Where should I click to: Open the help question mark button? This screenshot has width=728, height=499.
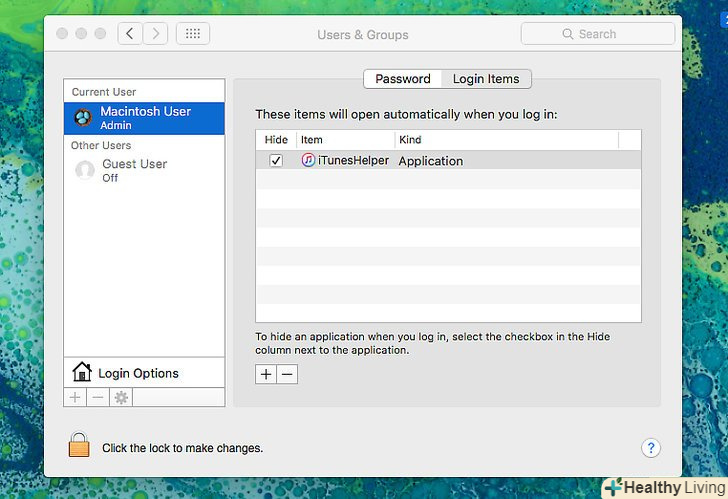[650, 448]
